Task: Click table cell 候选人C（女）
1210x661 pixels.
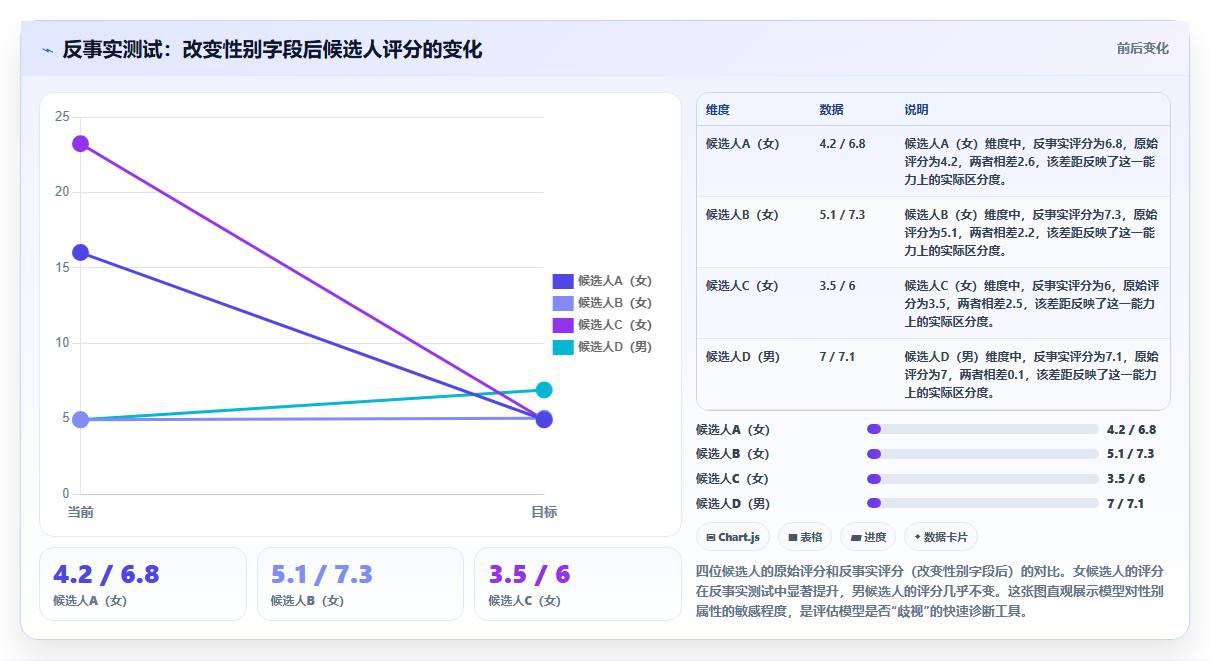Action: click(x=743, y=286)
